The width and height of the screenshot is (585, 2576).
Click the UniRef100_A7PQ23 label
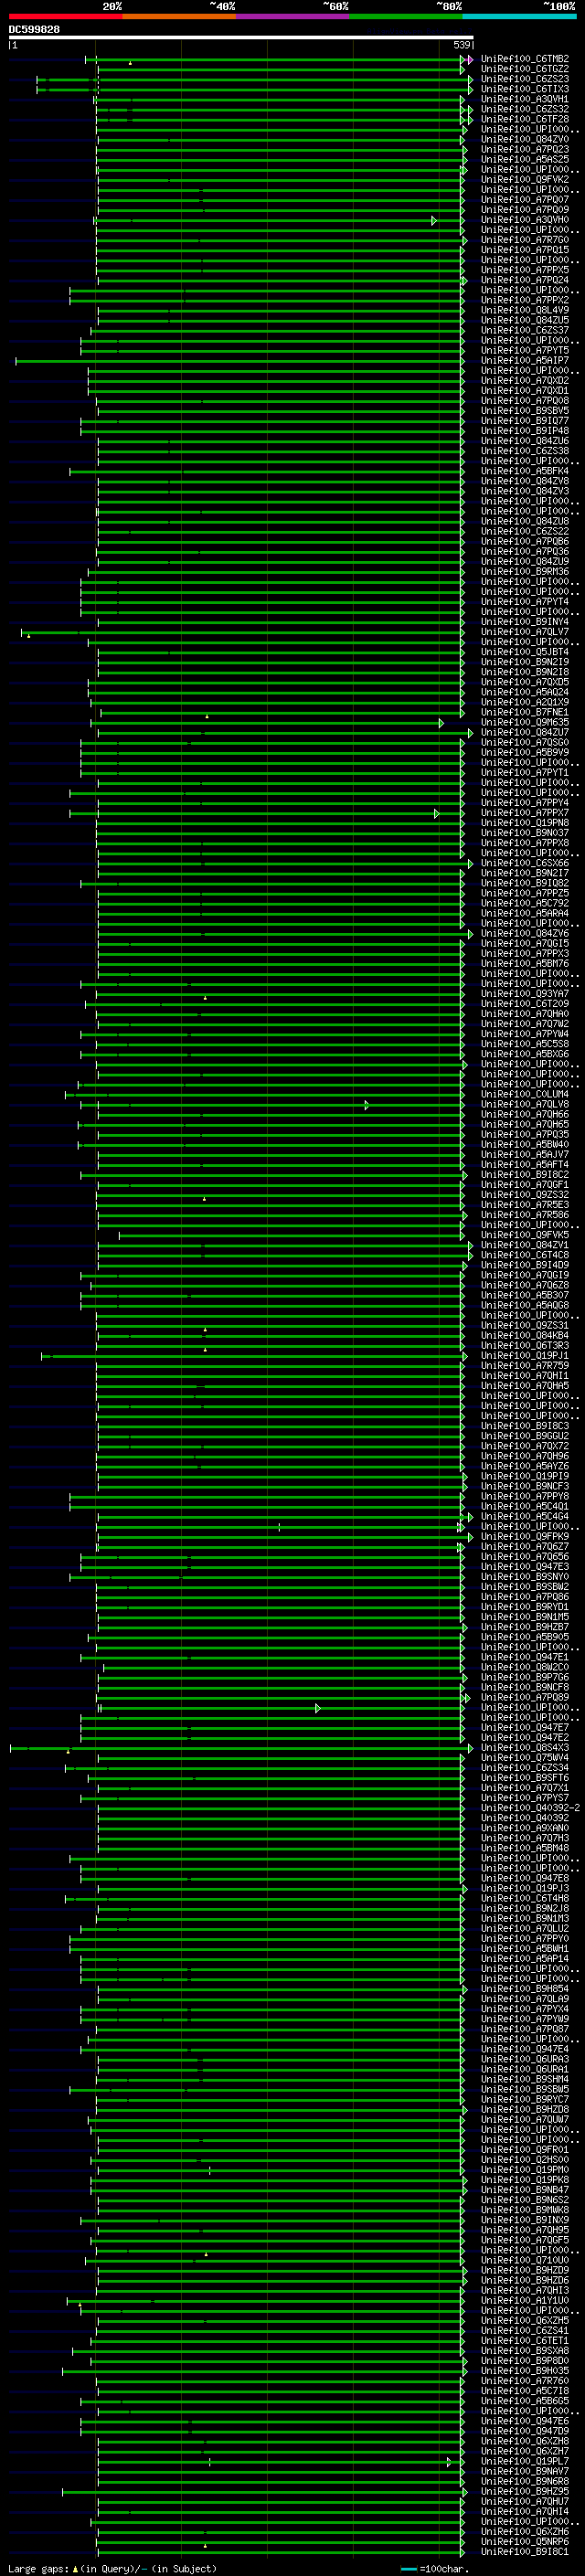pos(525,149)
